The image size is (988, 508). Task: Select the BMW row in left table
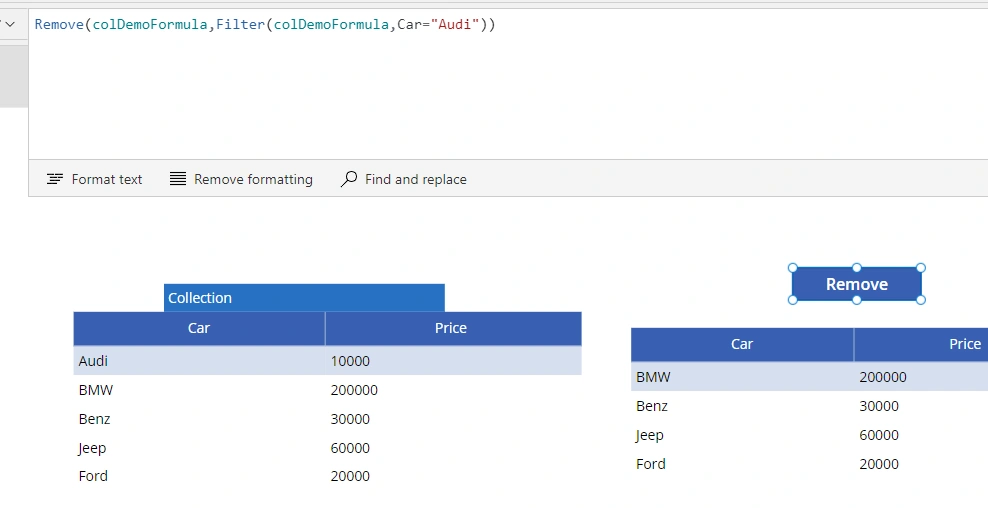[x=328, y=390]
